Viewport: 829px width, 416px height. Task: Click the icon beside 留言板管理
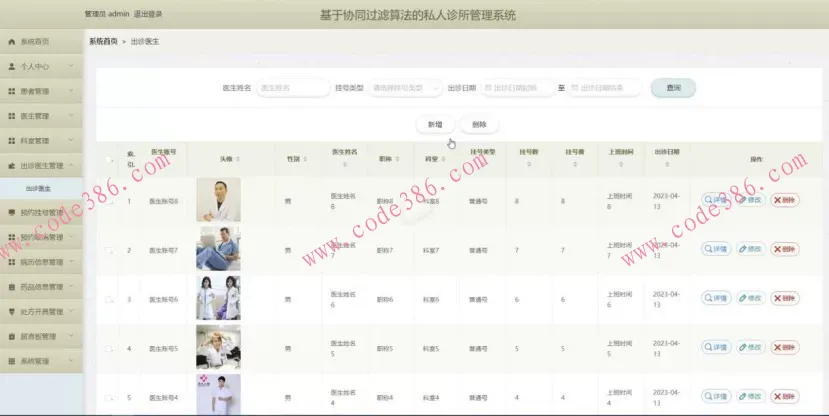pyautogui.click(x=12, y=336)
